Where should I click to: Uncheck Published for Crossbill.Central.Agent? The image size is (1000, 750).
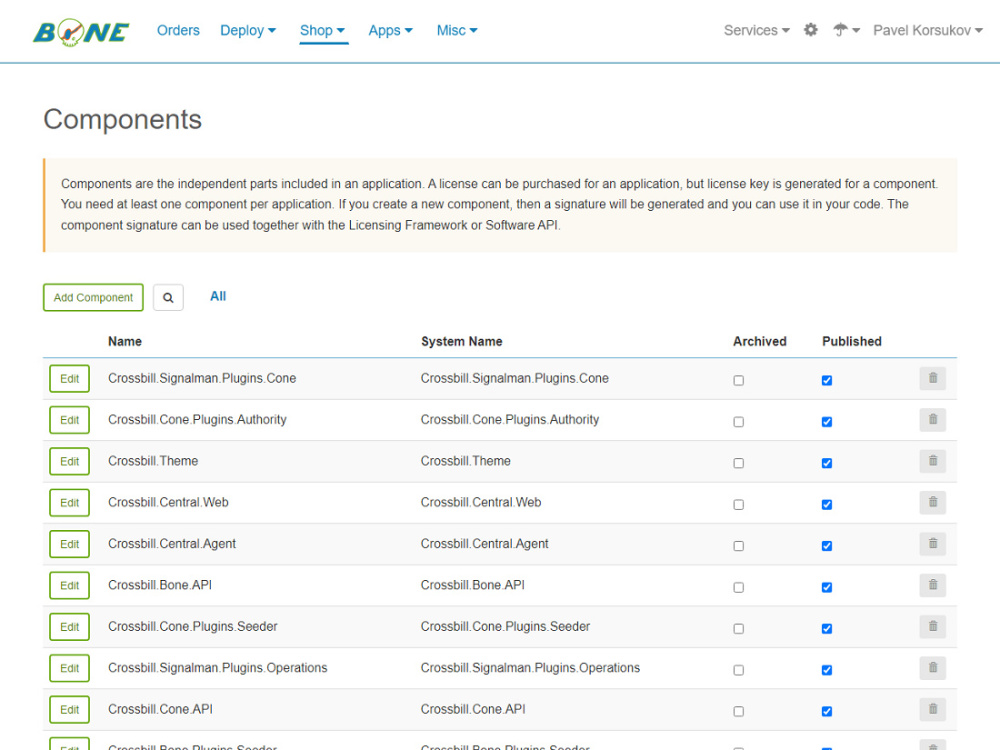827,546
